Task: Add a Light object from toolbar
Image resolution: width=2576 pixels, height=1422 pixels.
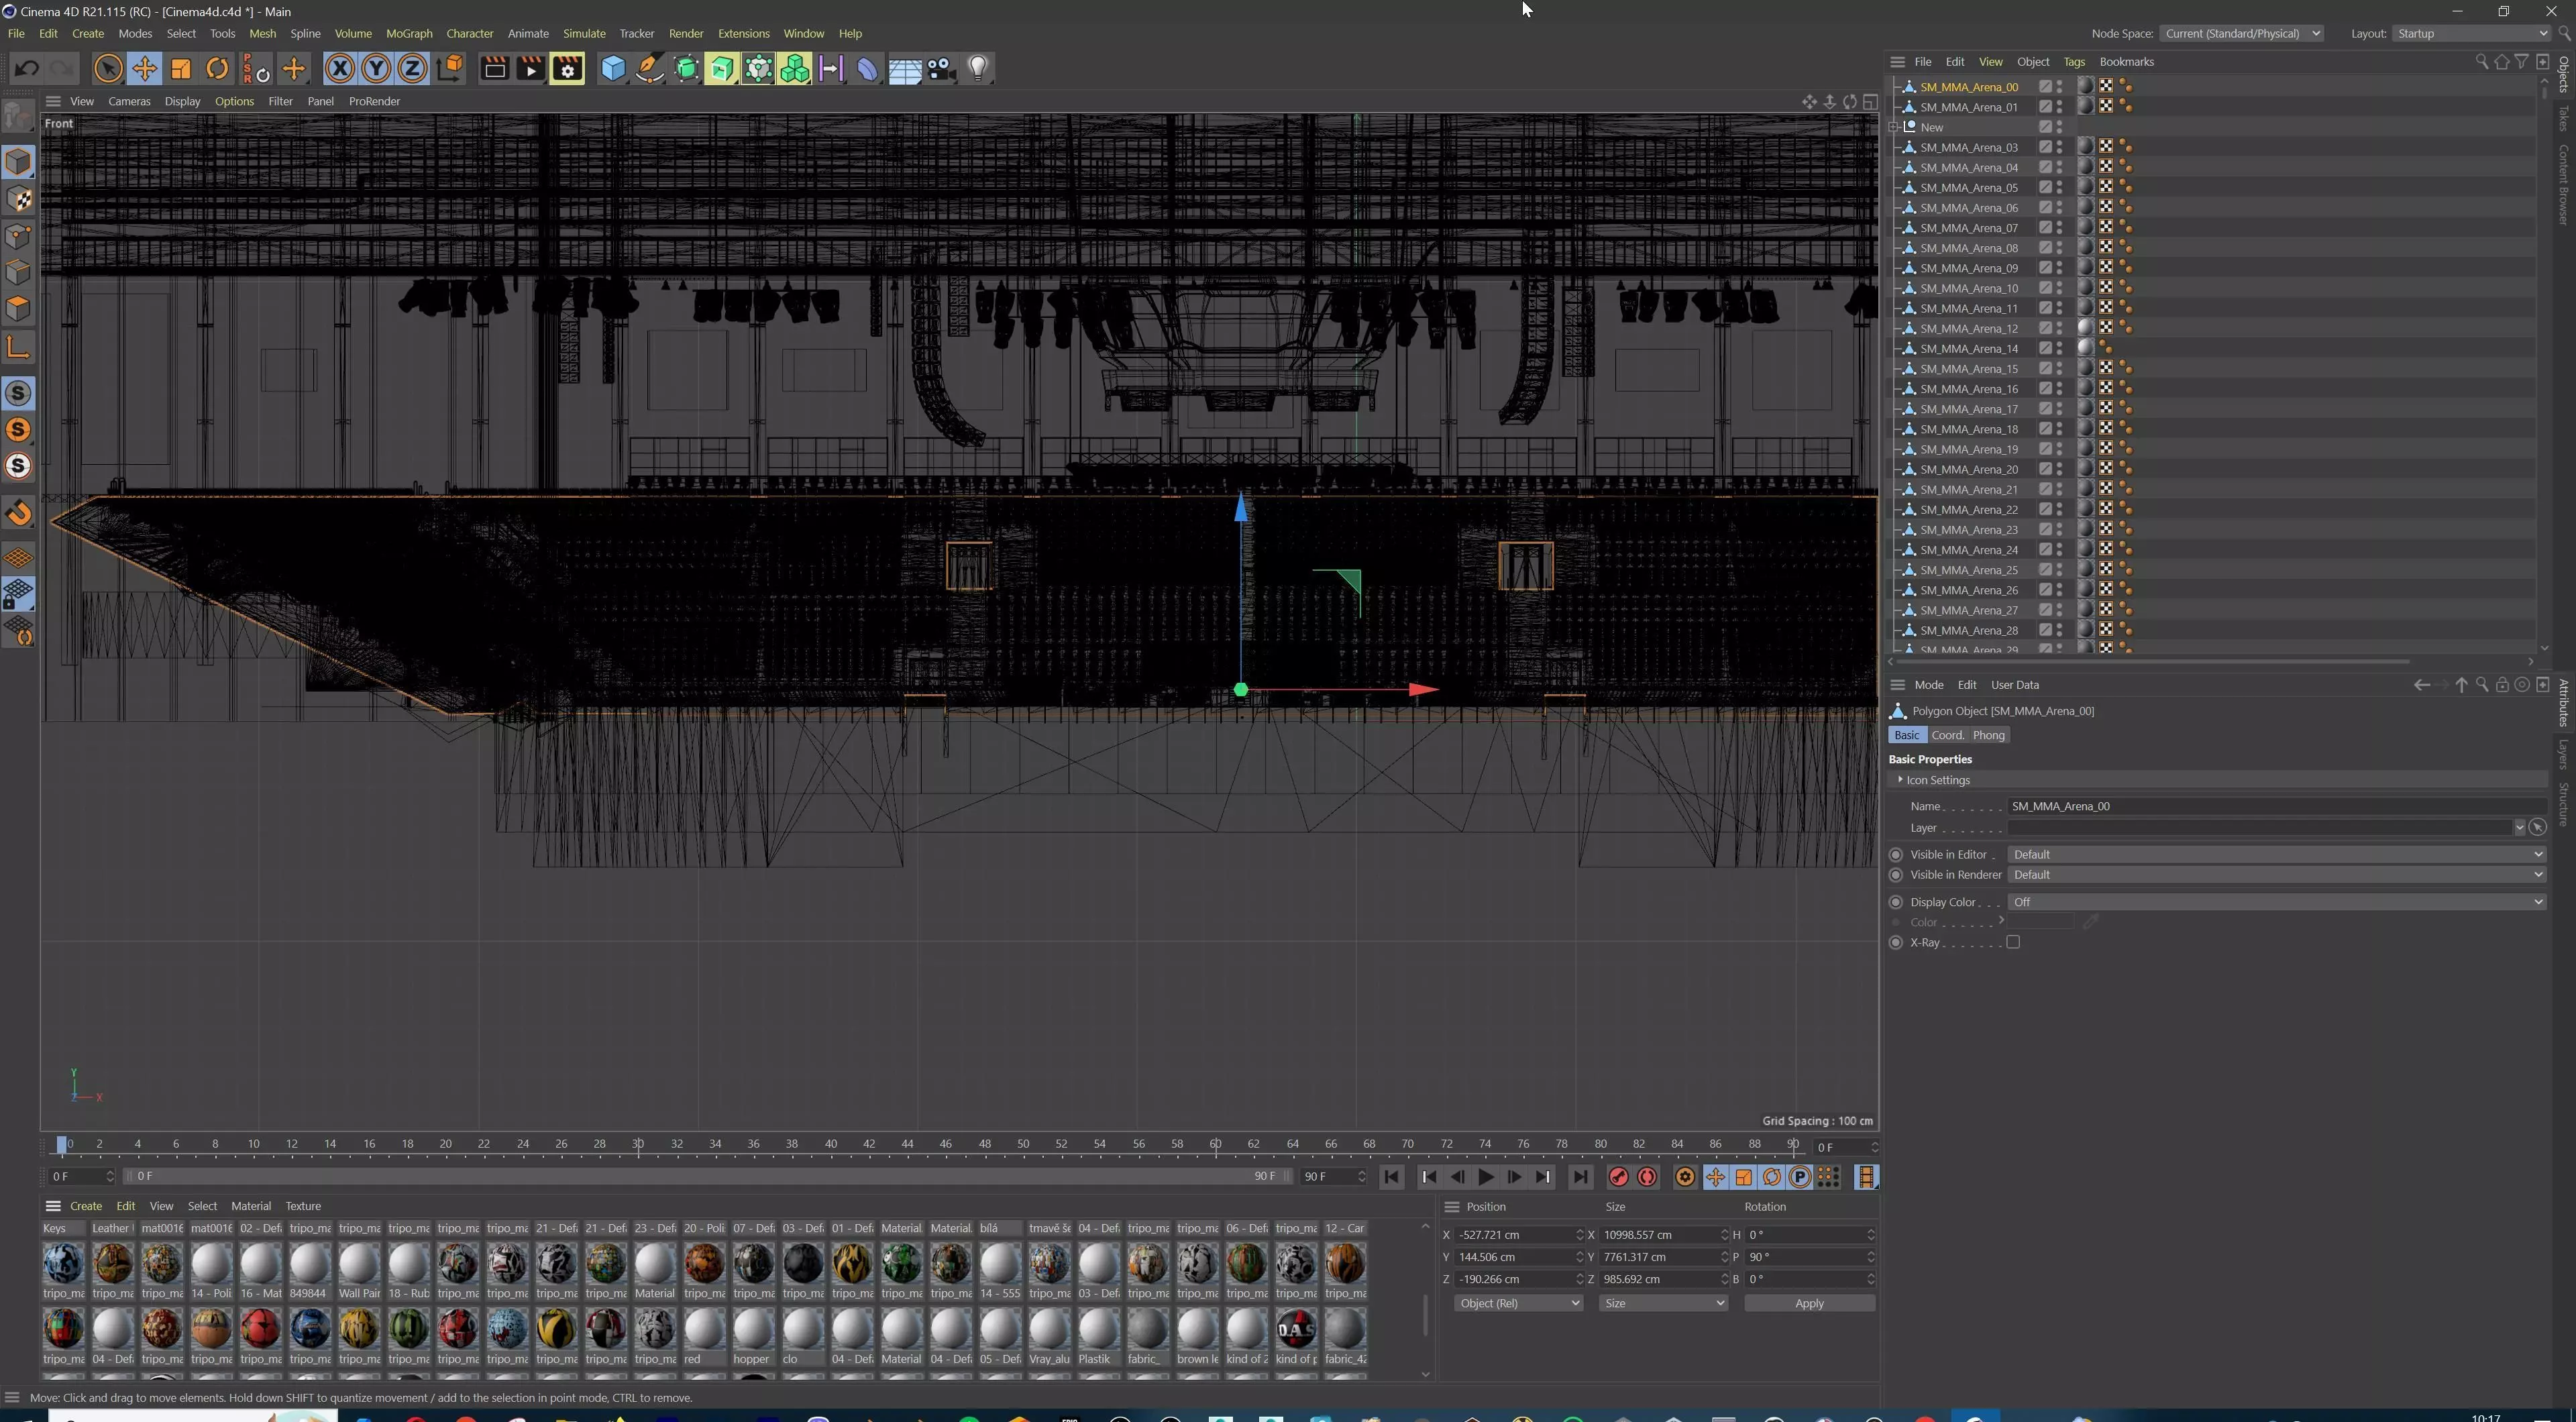Action: click(x=978, y=69)
